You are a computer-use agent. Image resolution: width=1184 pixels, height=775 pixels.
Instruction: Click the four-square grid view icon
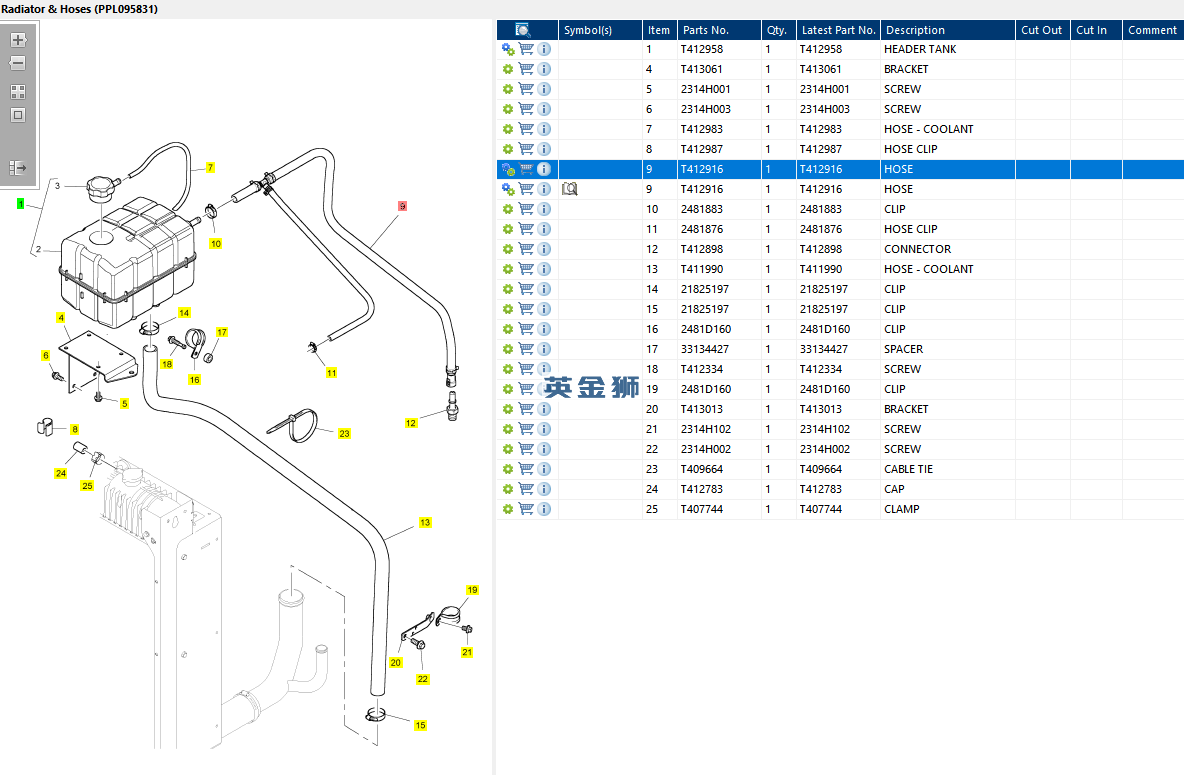tap(18, 92)
